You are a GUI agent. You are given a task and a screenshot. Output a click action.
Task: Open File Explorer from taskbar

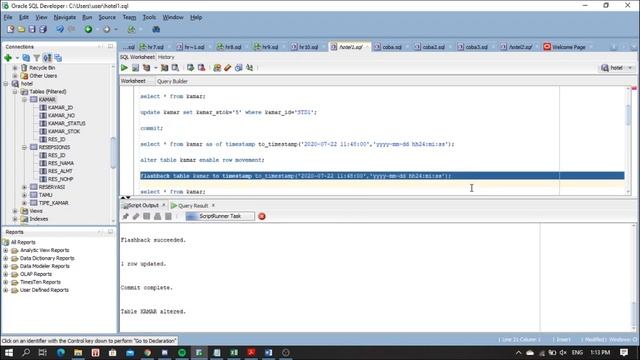pyautogui.click(x=78, y=353)
